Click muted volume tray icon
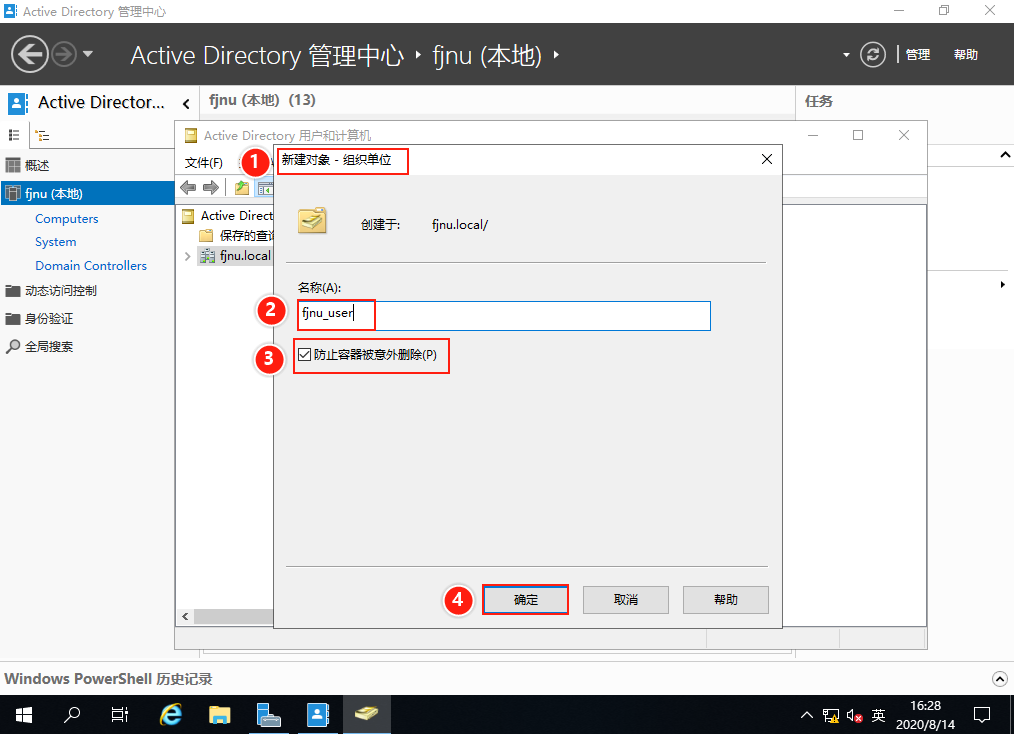This screenshot has width=1014, height=734. click(x=854, y=715)
